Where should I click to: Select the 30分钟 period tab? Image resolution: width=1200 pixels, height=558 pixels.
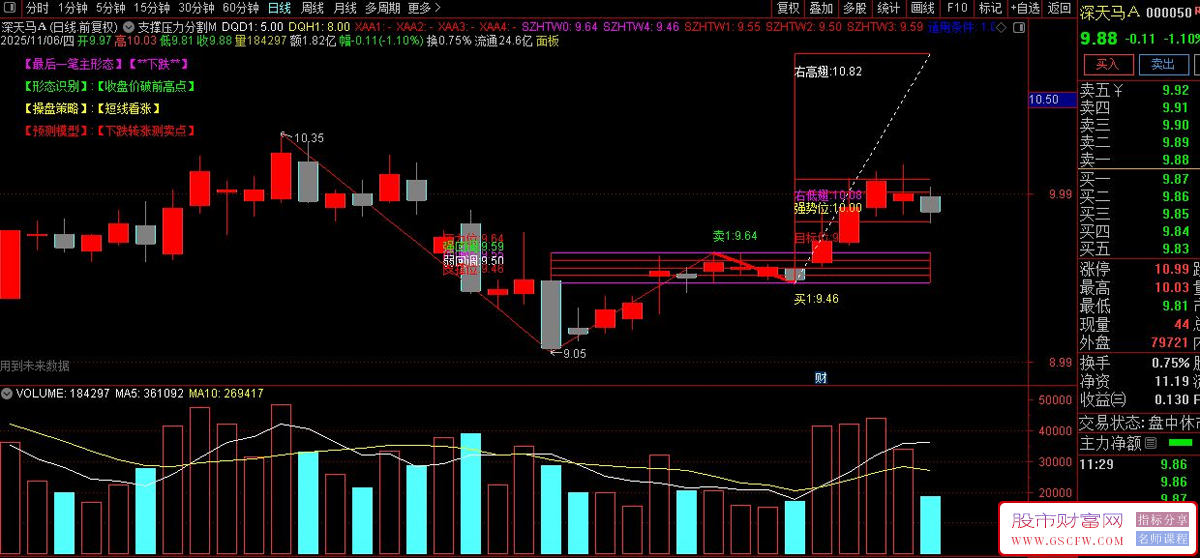[x=195, y=8]
